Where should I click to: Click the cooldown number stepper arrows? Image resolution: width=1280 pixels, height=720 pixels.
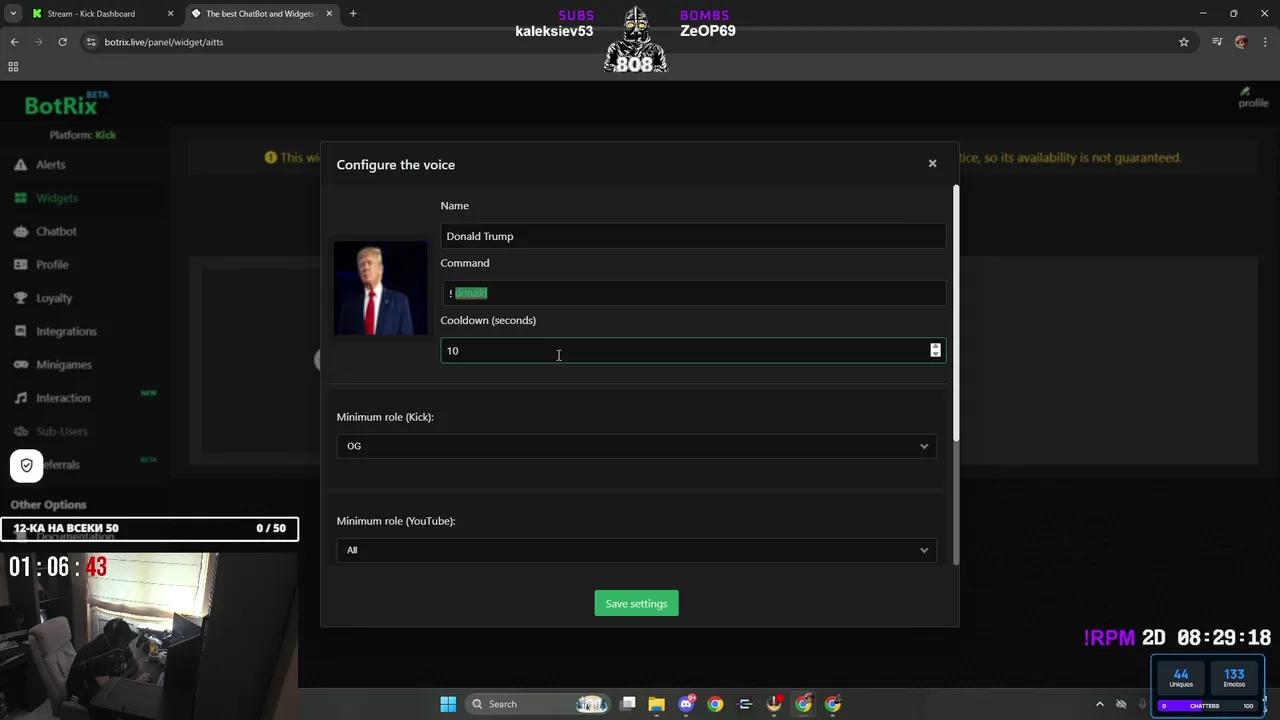pyautogui.click(x=935, y=350)
